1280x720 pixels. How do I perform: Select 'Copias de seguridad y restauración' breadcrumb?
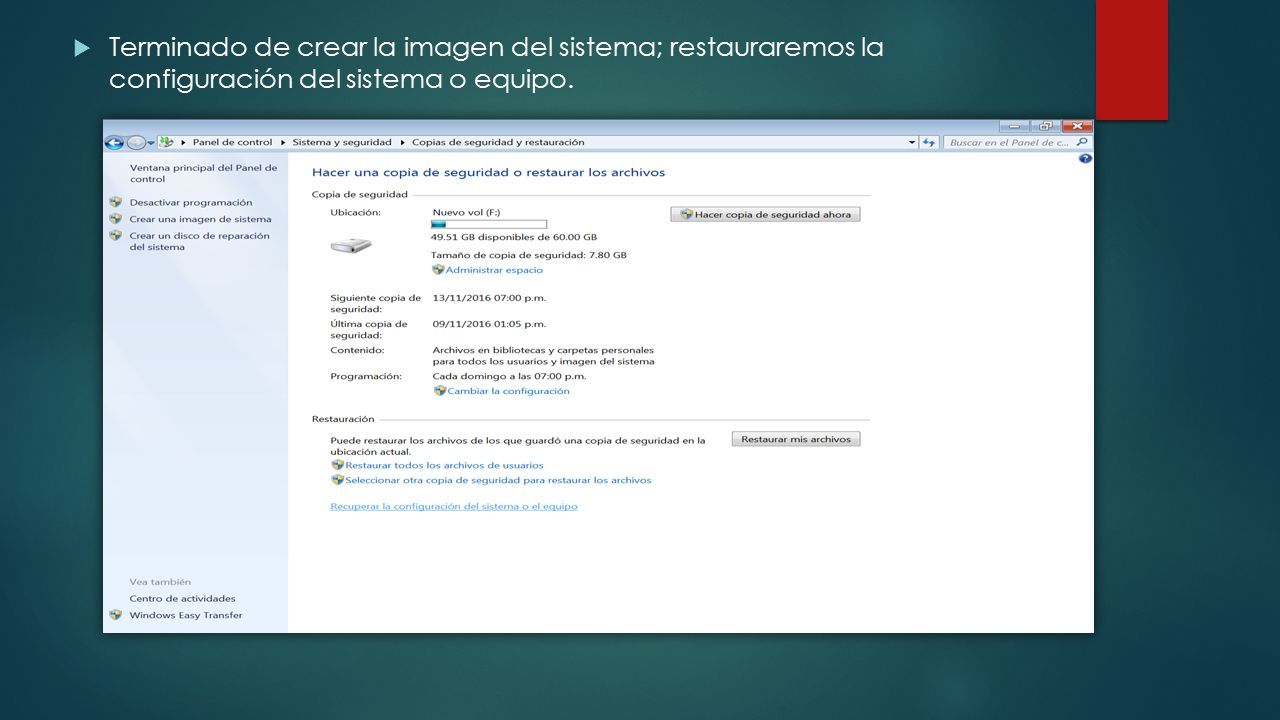(x=498, y=143)
